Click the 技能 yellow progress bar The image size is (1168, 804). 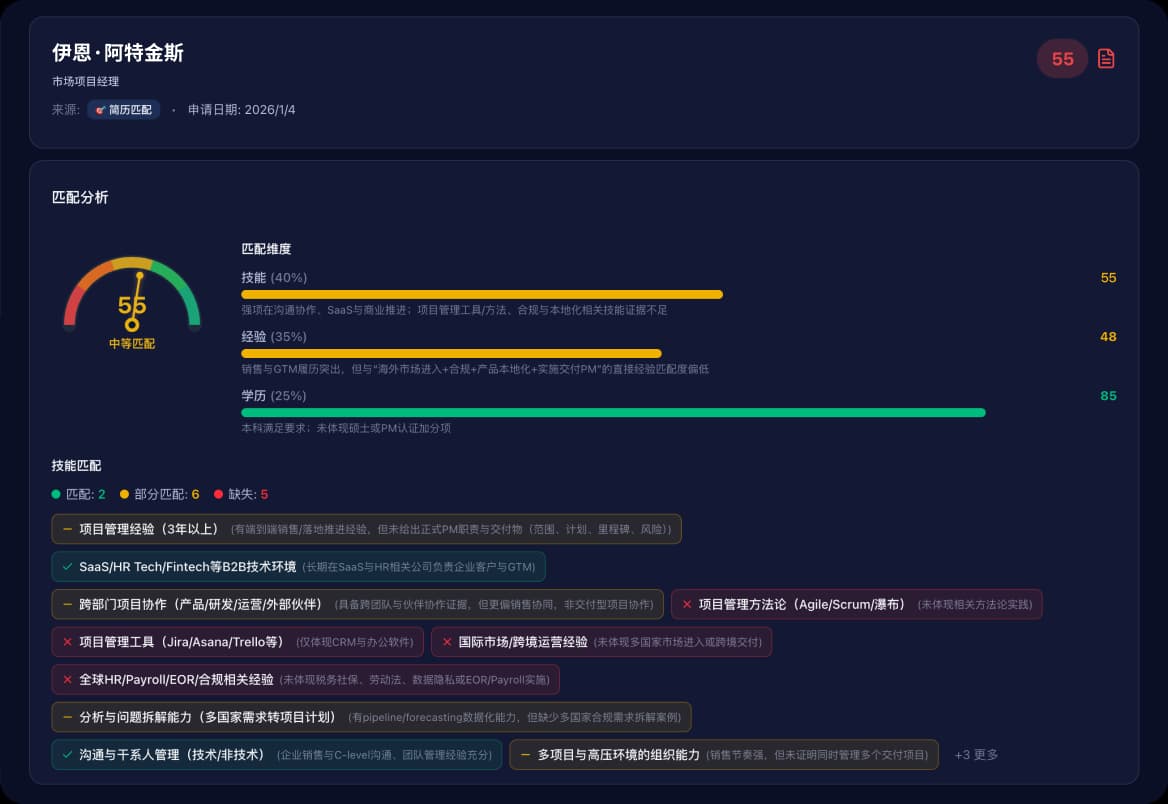pos(481,294)
